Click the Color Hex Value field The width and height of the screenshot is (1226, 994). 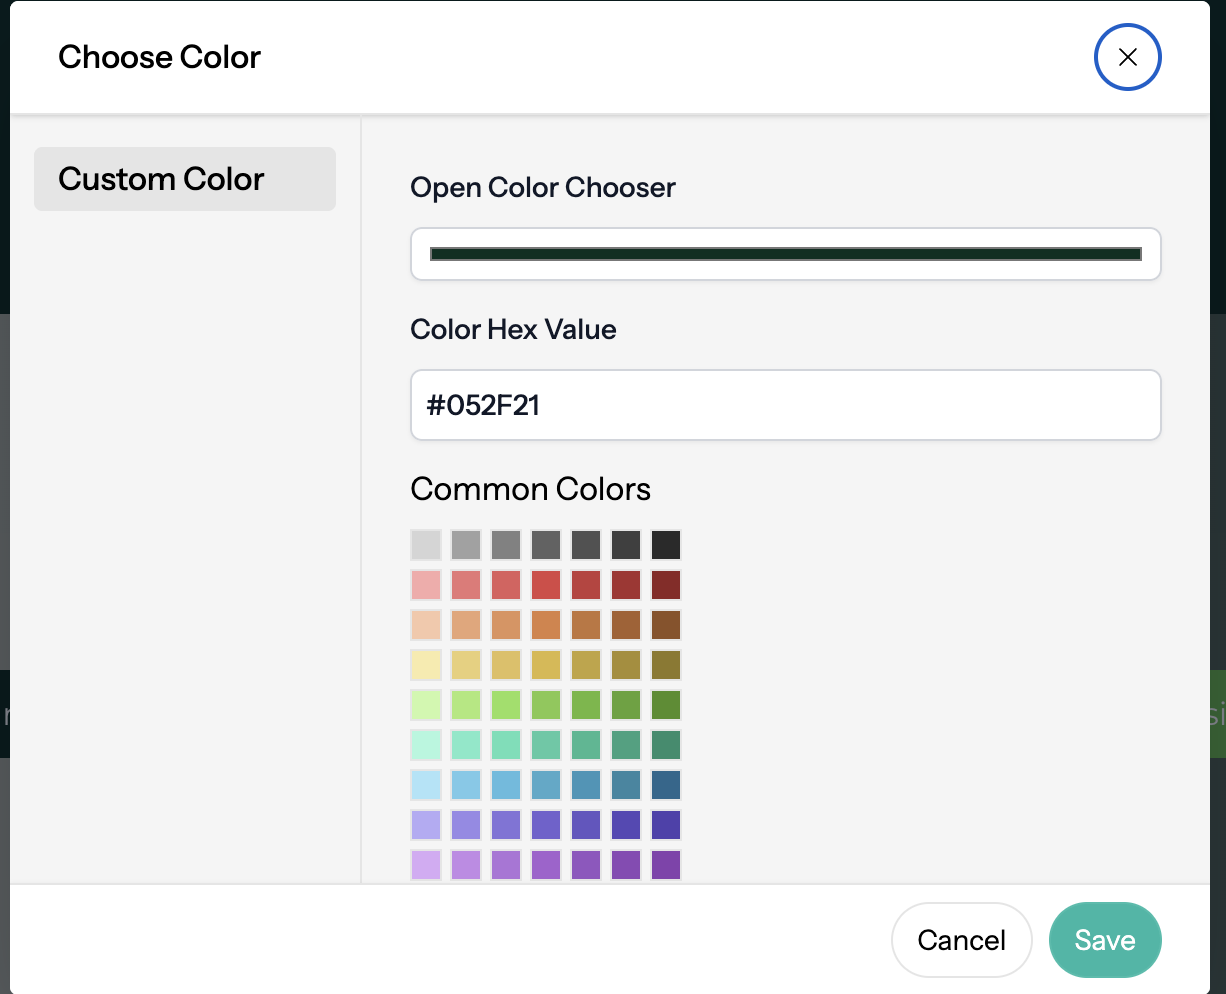[785, 405]
